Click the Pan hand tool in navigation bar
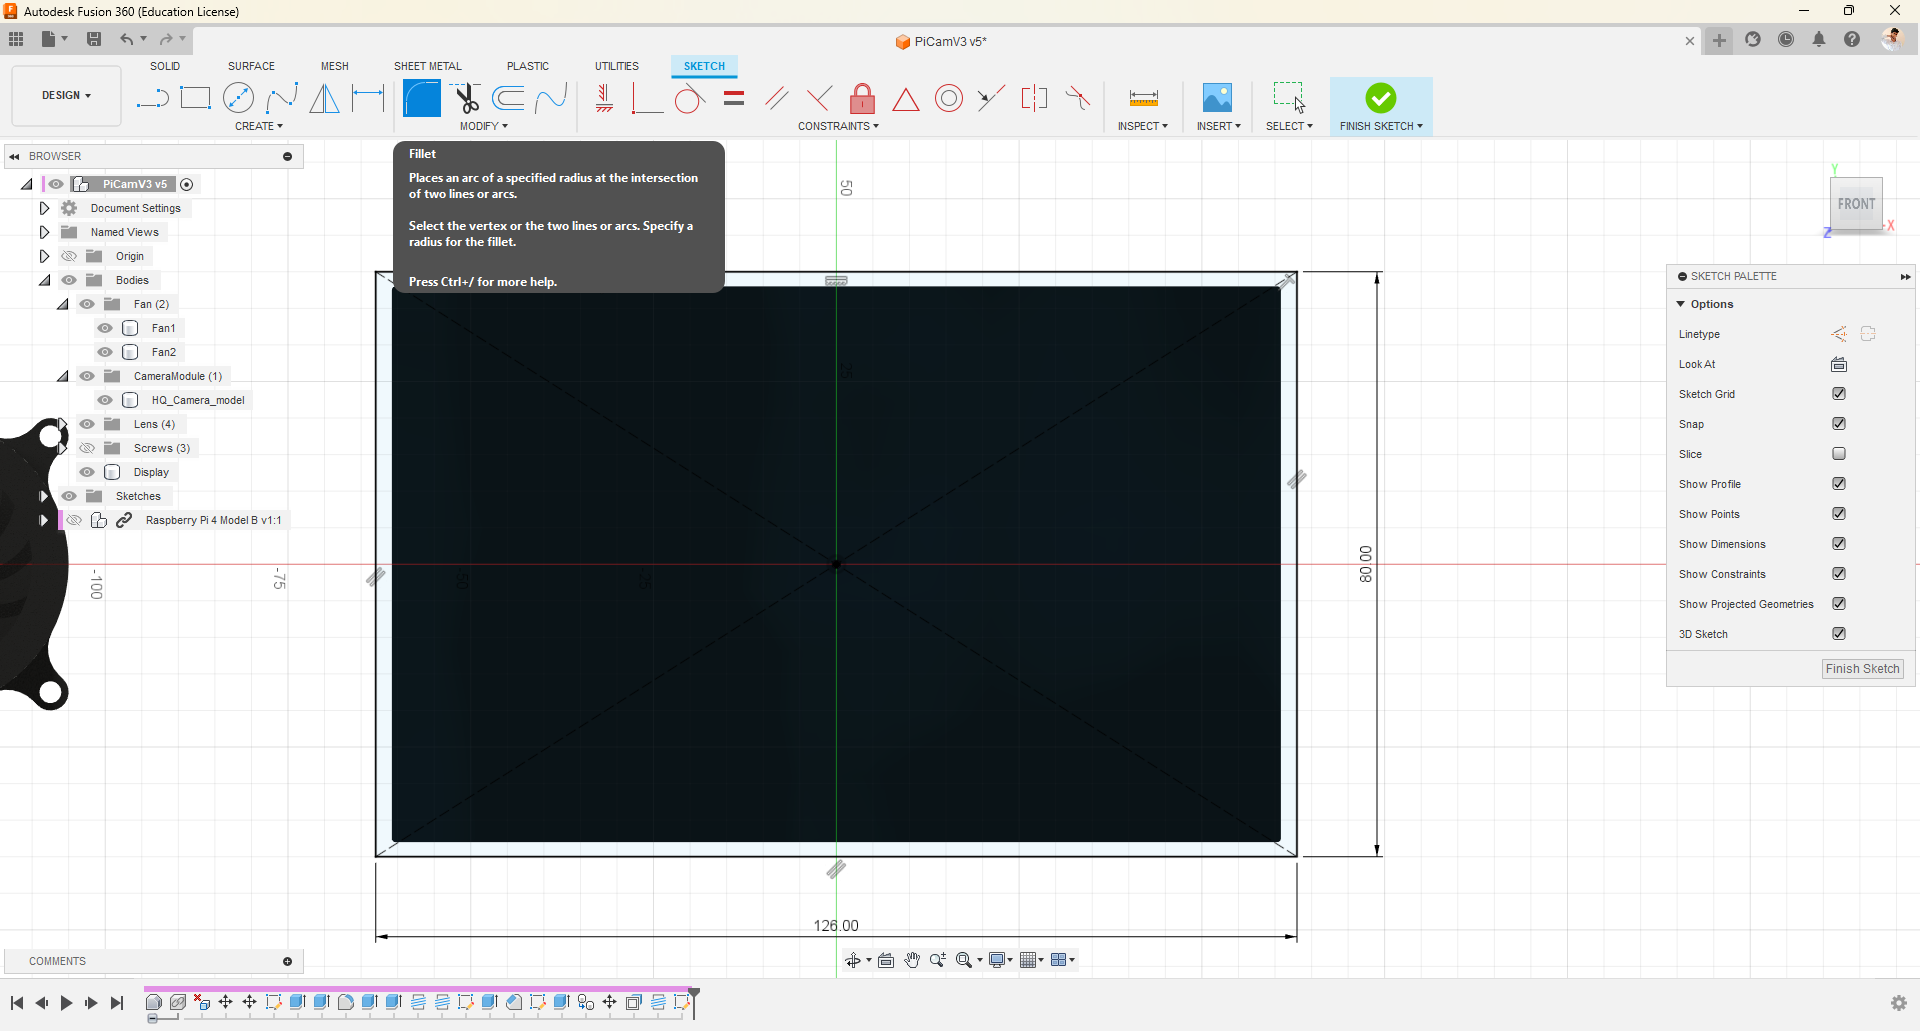 (912, 960)
